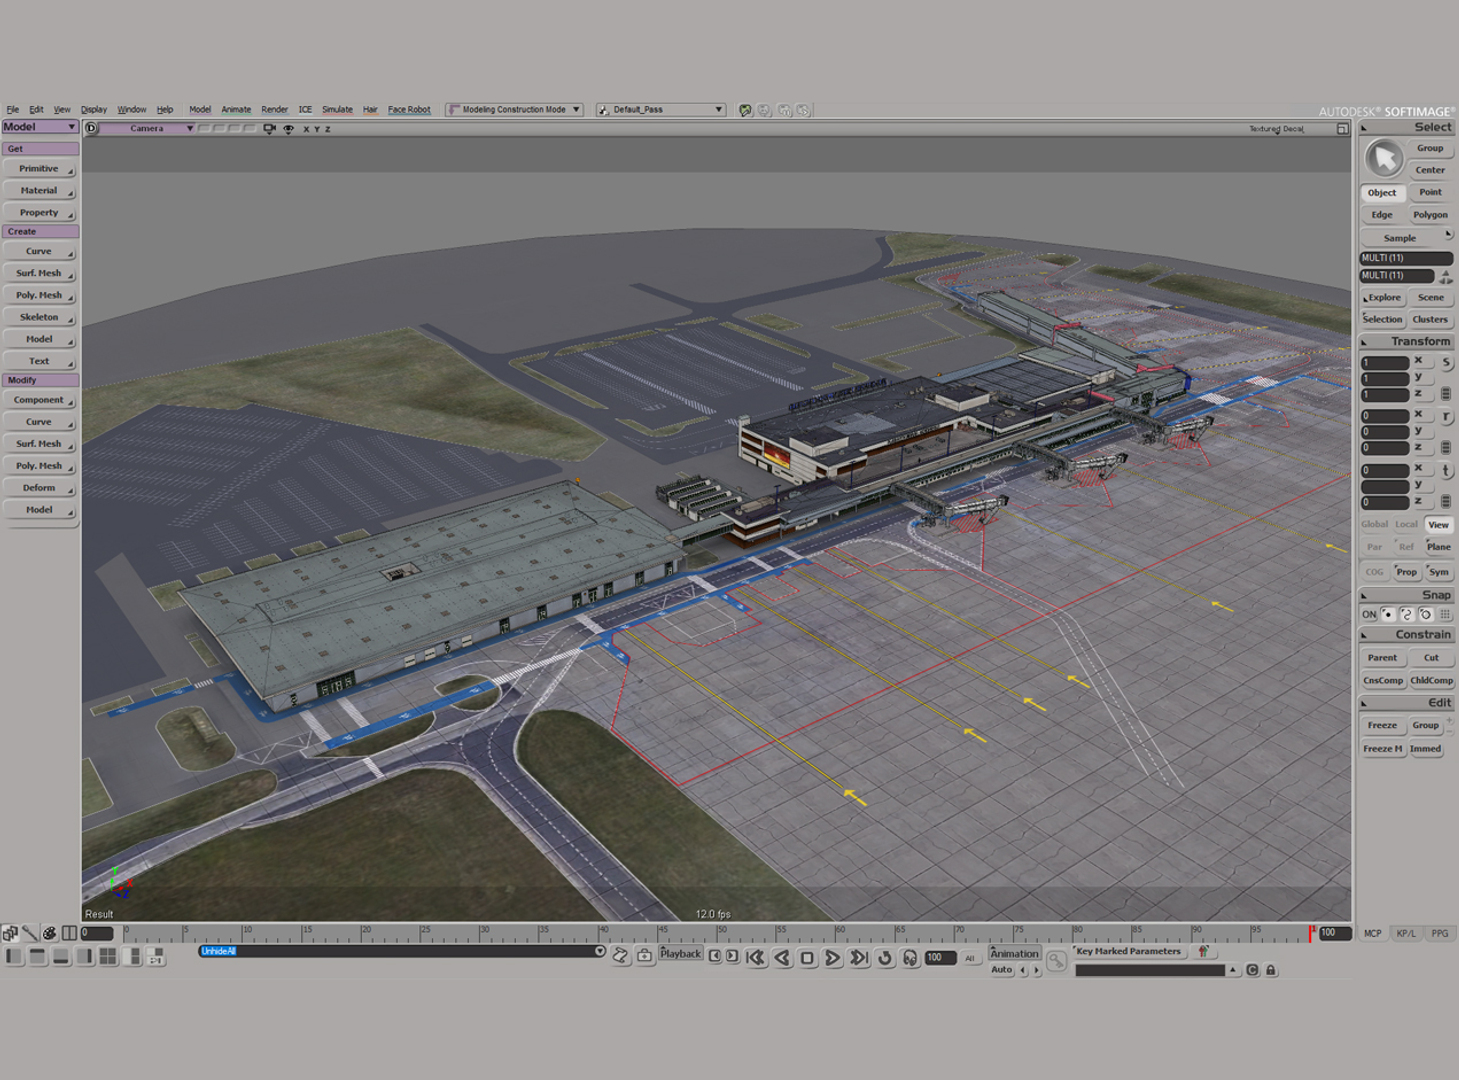
Task: Click the loop playback icon
Action: (885, 958)
